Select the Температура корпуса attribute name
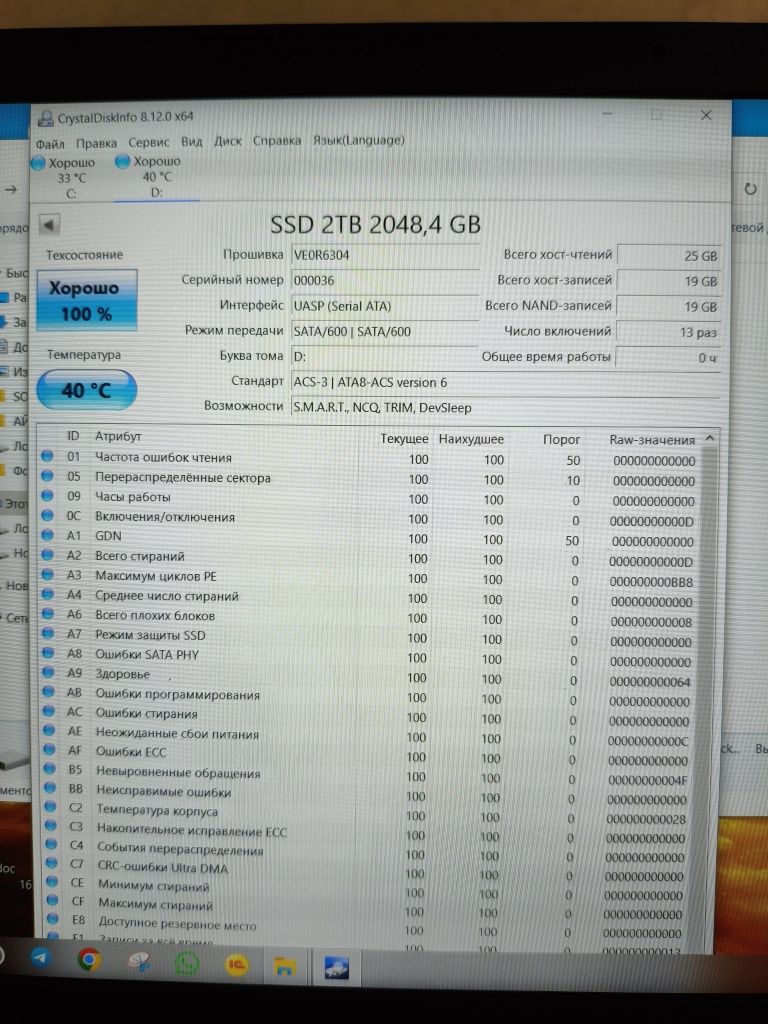The height and width of the screenshot is (1024, 768). 157,811
